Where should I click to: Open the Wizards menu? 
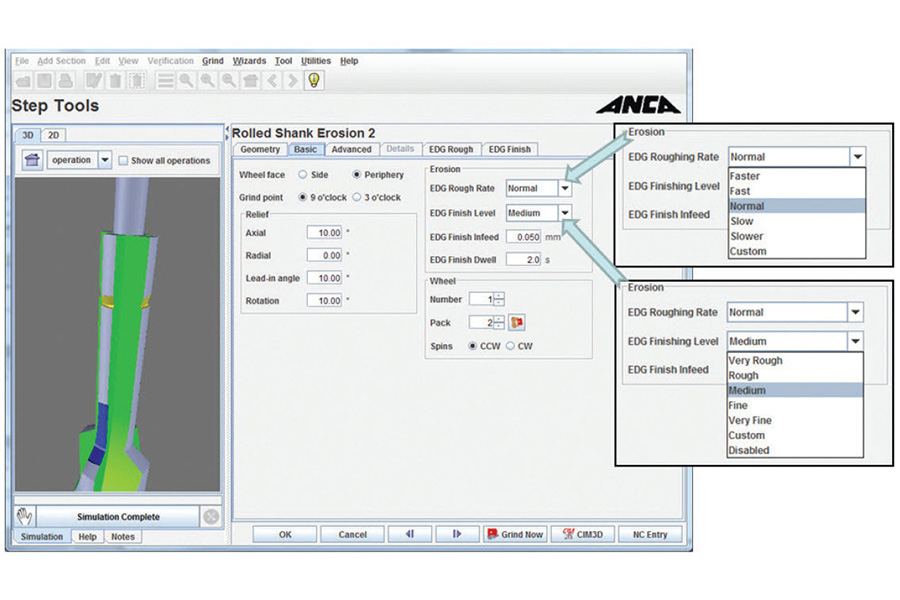(249, 61)
